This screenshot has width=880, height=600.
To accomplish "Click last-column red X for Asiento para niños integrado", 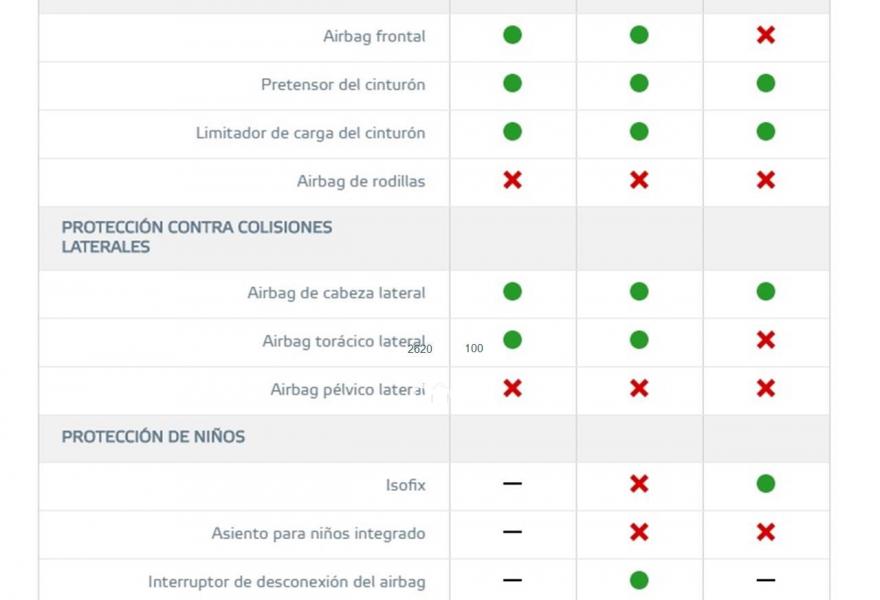I will click(x=765, y=532).
